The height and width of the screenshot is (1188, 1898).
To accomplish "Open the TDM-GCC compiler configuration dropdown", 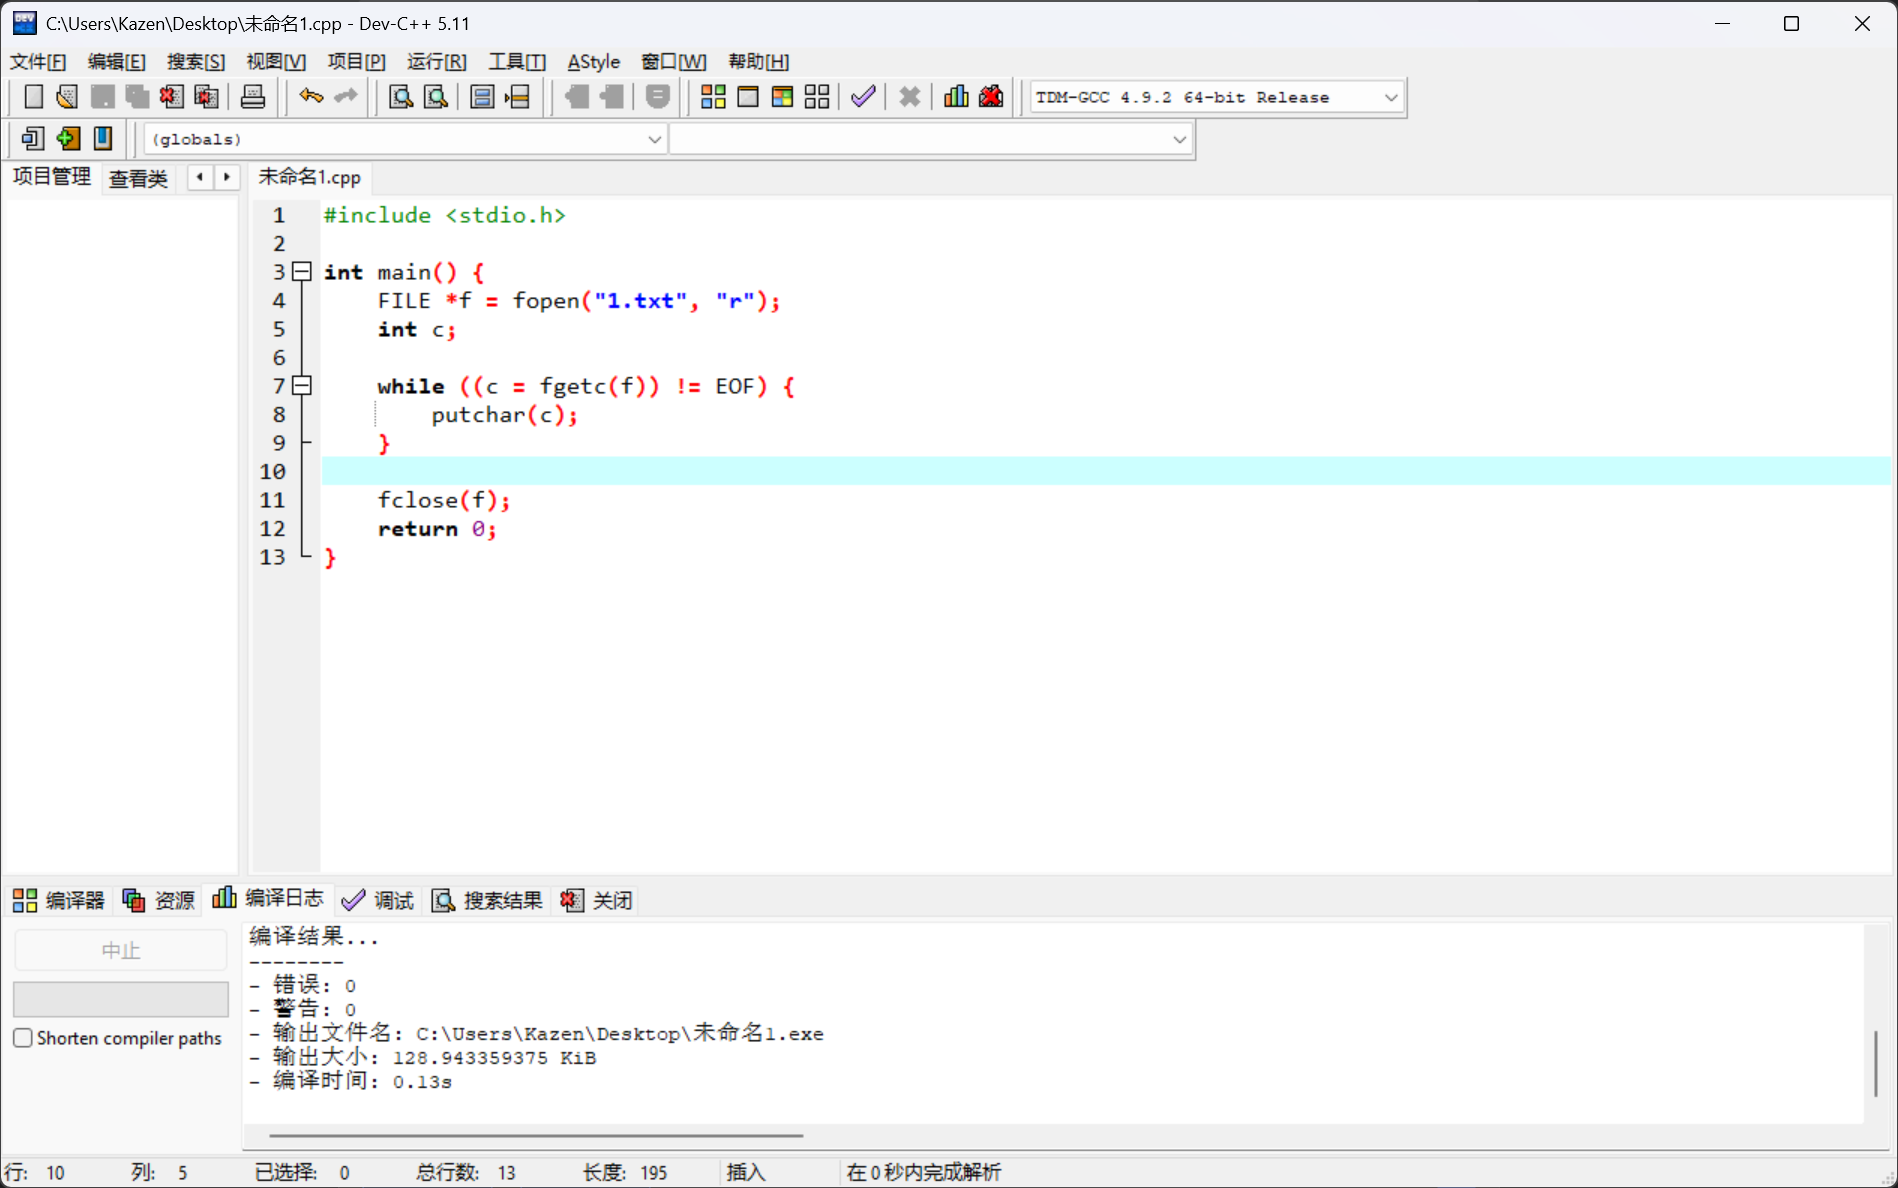I will (1390, 97).
